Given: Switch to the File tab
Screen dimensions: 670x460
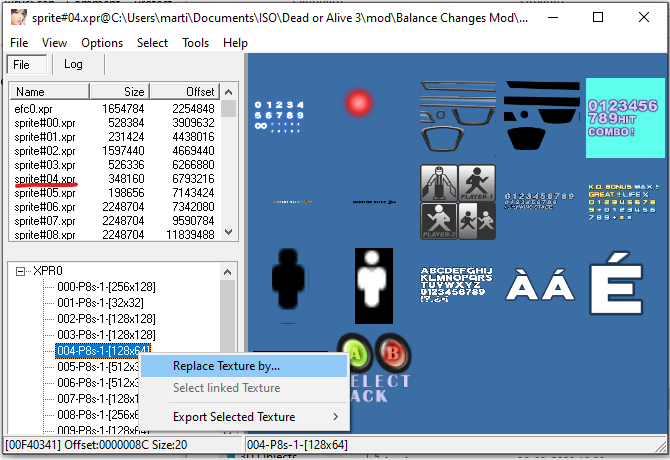Looking at the screenshot, I should click(x=22, y=65).
